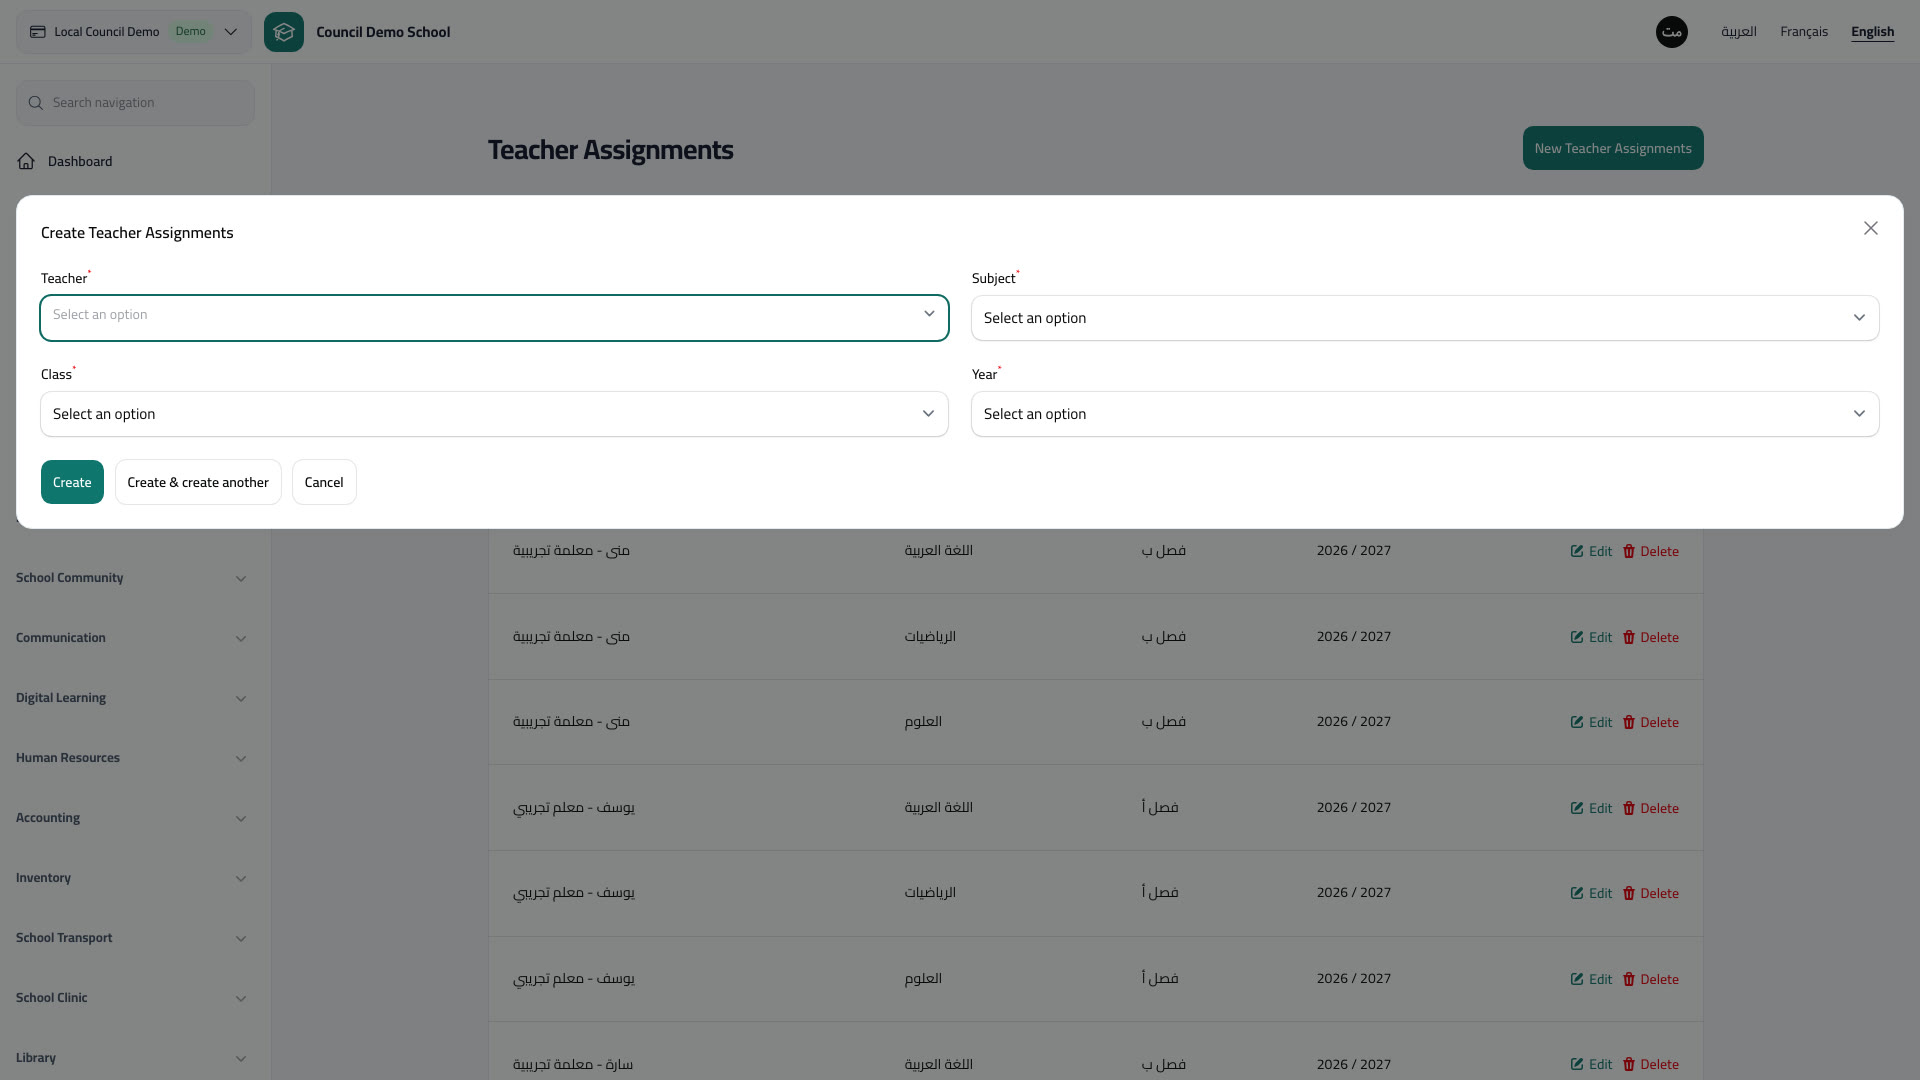Viewport: 1920px width, 1080px height.
Task: Open the Subject select dropdown
Action: pyautogui.click(x=1425, y=318)
